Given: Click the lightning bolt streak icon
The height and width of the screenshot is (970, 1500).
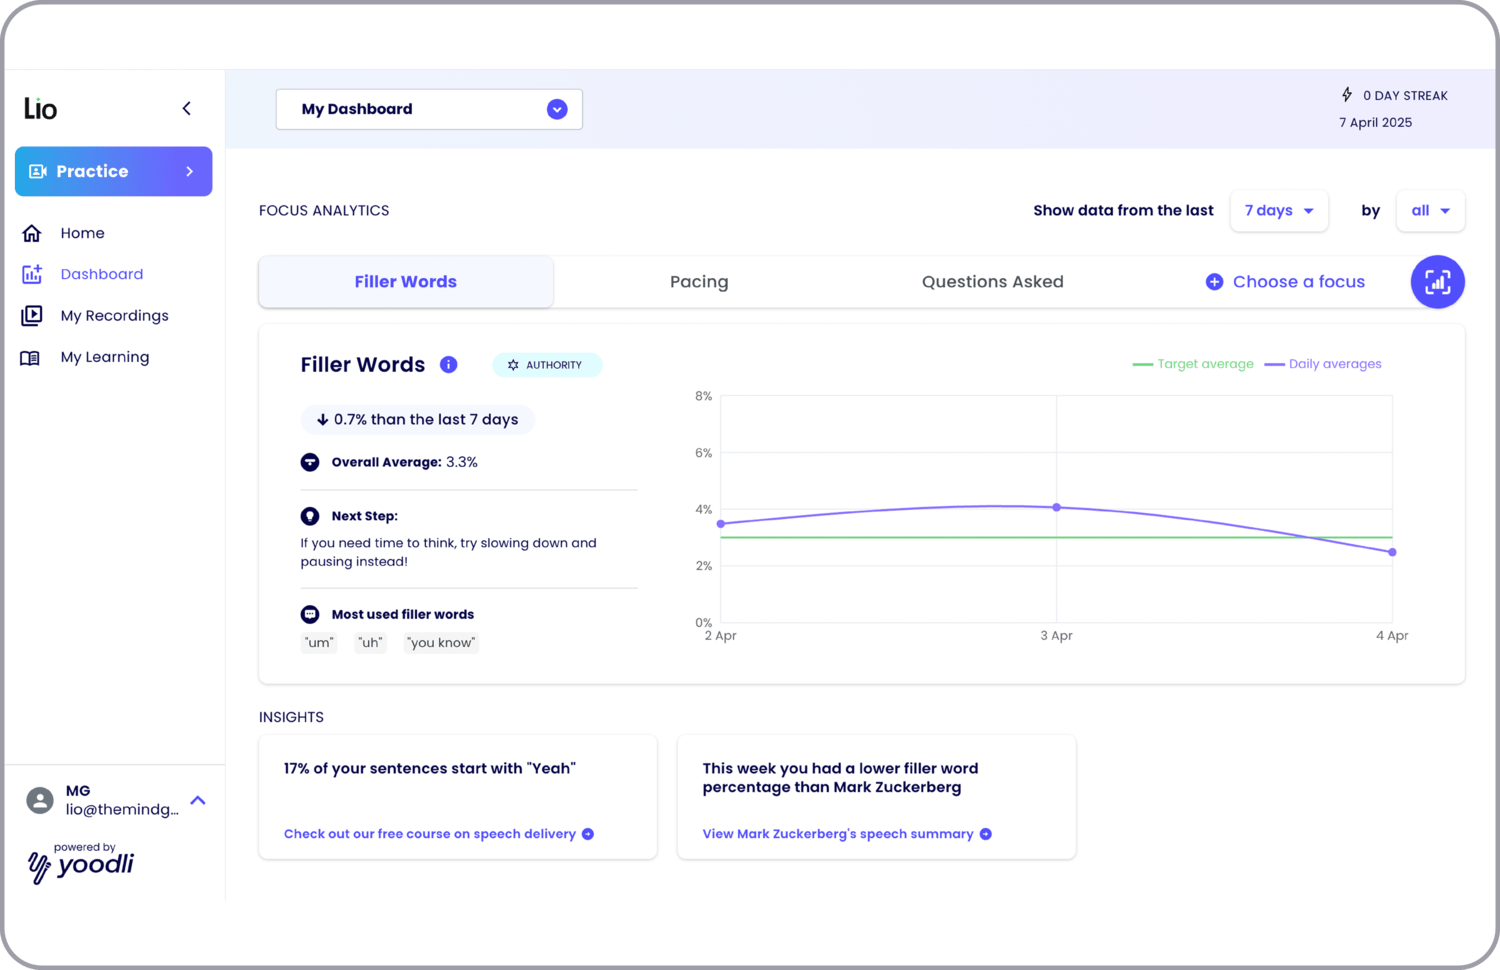Looking at the screenshot, I should pyautogui.click(x=1347, y=95).
